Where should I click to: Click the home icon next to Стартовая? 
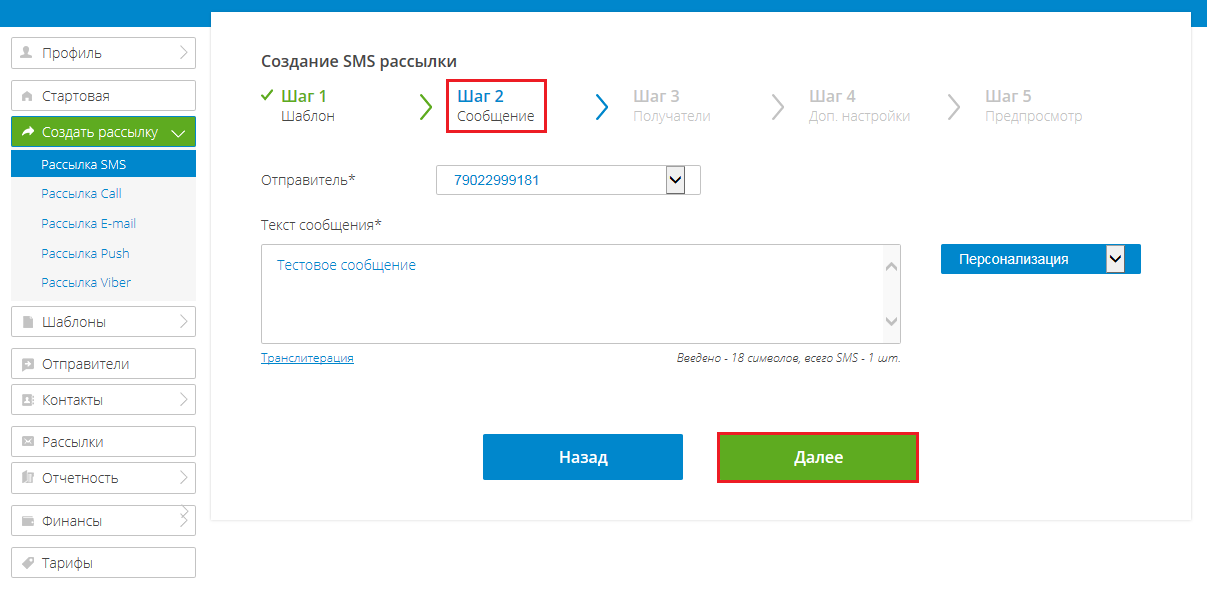(27, 96)
